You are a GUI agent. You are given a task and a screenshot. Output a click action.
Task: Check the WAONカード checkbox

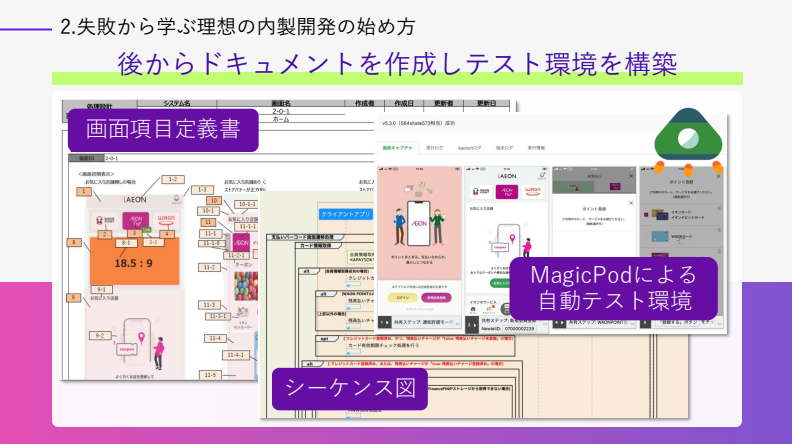(x=646, y=236)
